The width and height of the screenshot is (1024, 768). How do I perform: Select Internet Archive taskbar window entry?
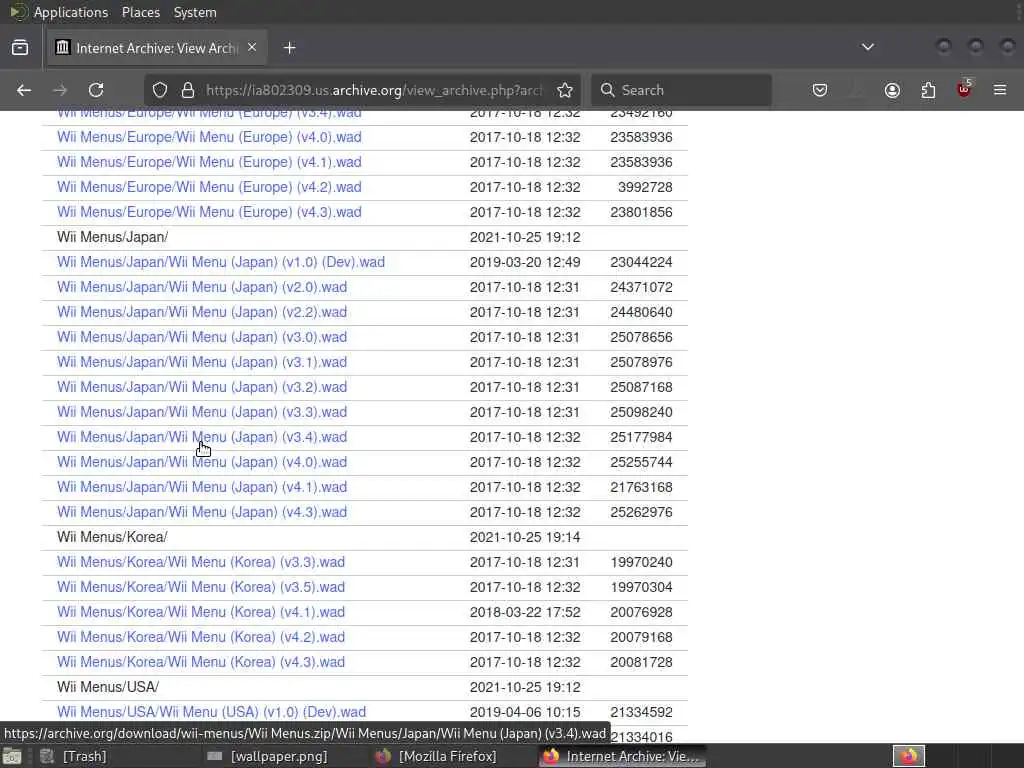pyautogui.click(x=622, y=756)
